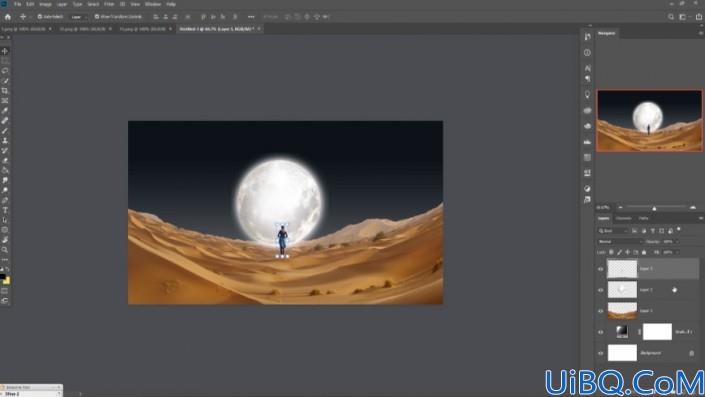The height and width of the screenshot is (397, 705).
Task: Select the Healing Brush tool
Action: click(5, 120)
